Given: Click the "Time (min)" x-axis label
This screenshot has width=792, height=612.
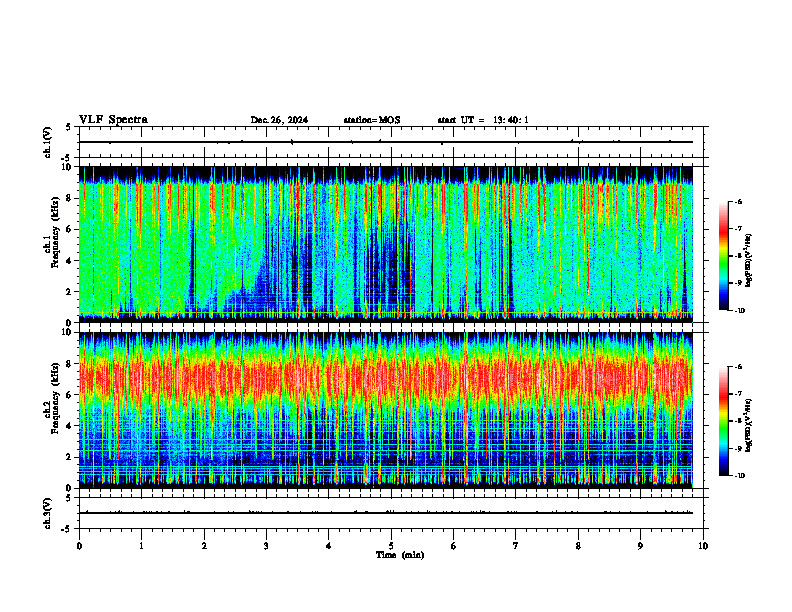Looking at the screenshot, I should click(400, 555).
